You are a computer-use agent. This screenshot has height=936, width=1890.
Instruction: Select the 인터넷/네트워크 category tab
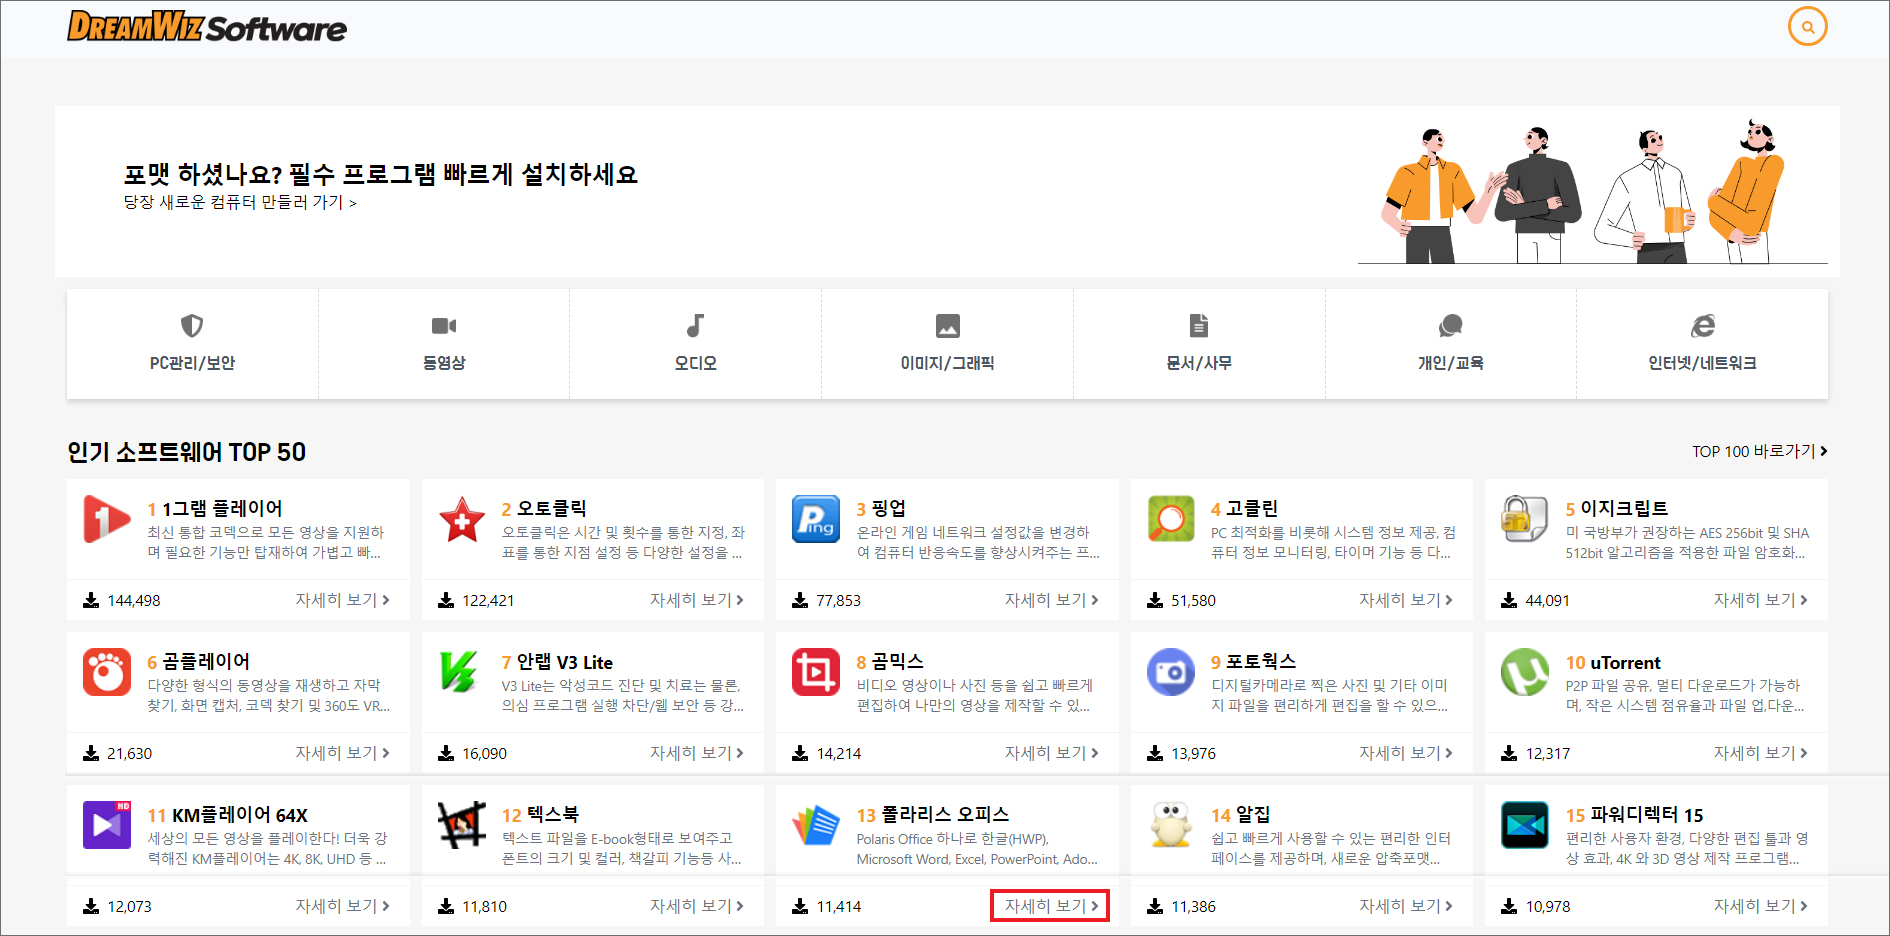pos(1702,344)
